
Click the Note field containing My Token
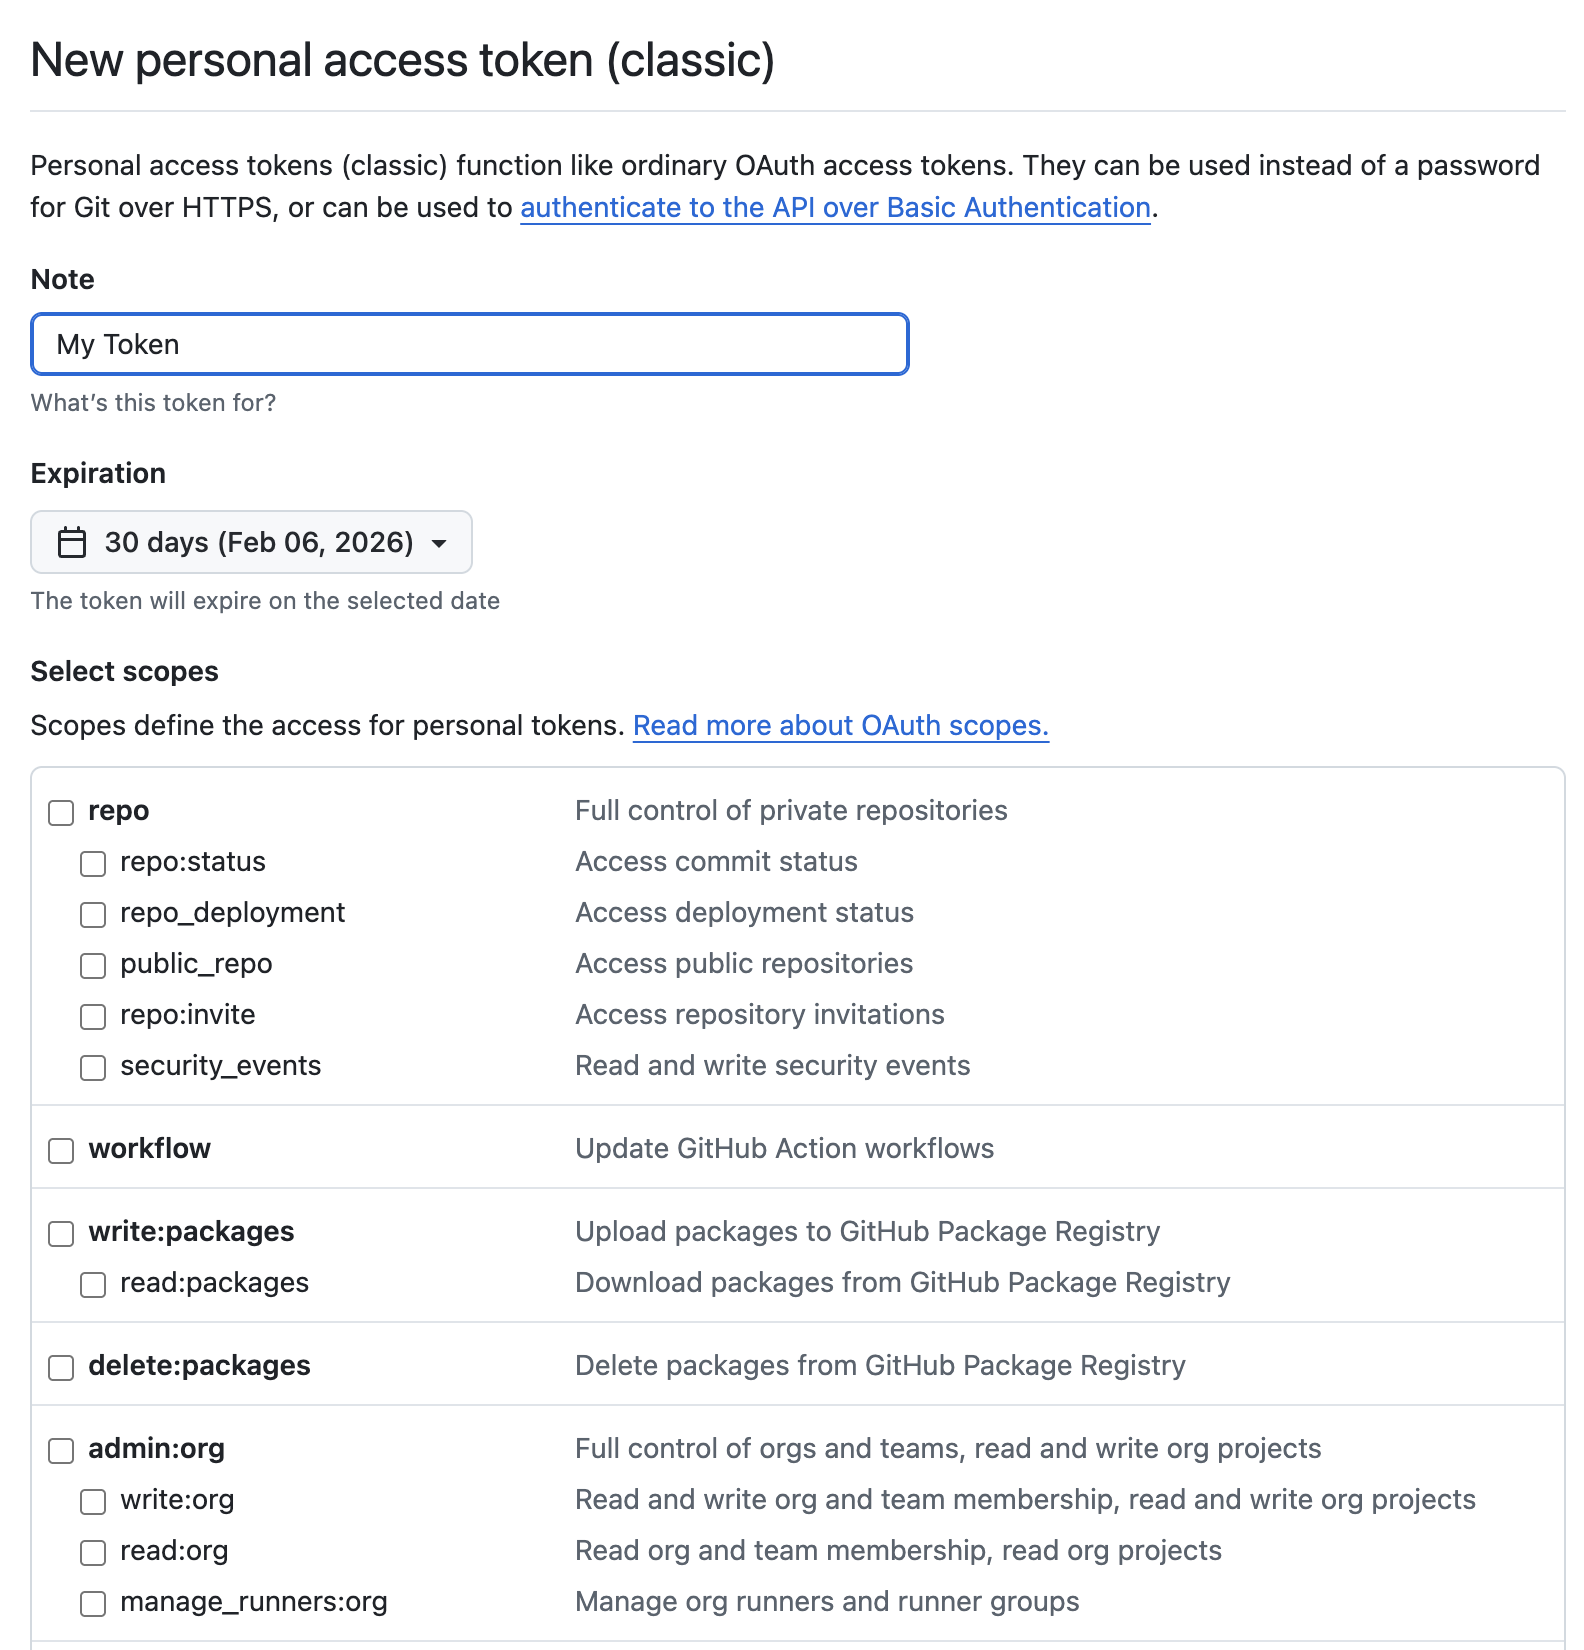coord(470,343)
